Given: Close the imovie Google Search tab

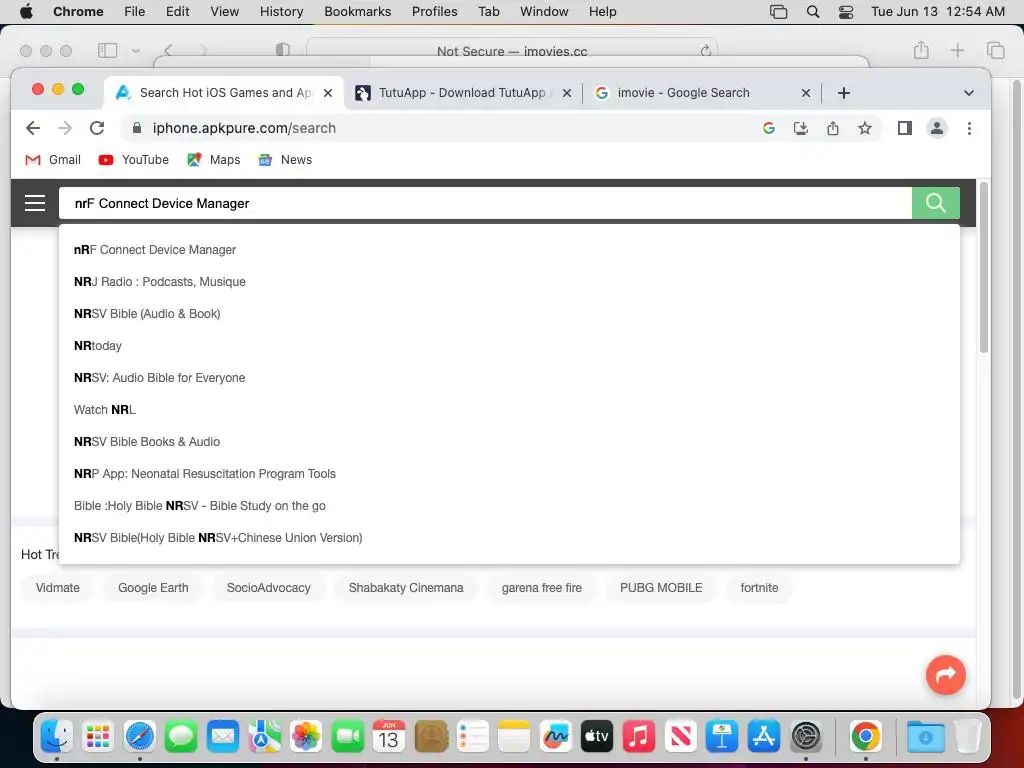Looking at the screenshot, I should tap(806, 93).
